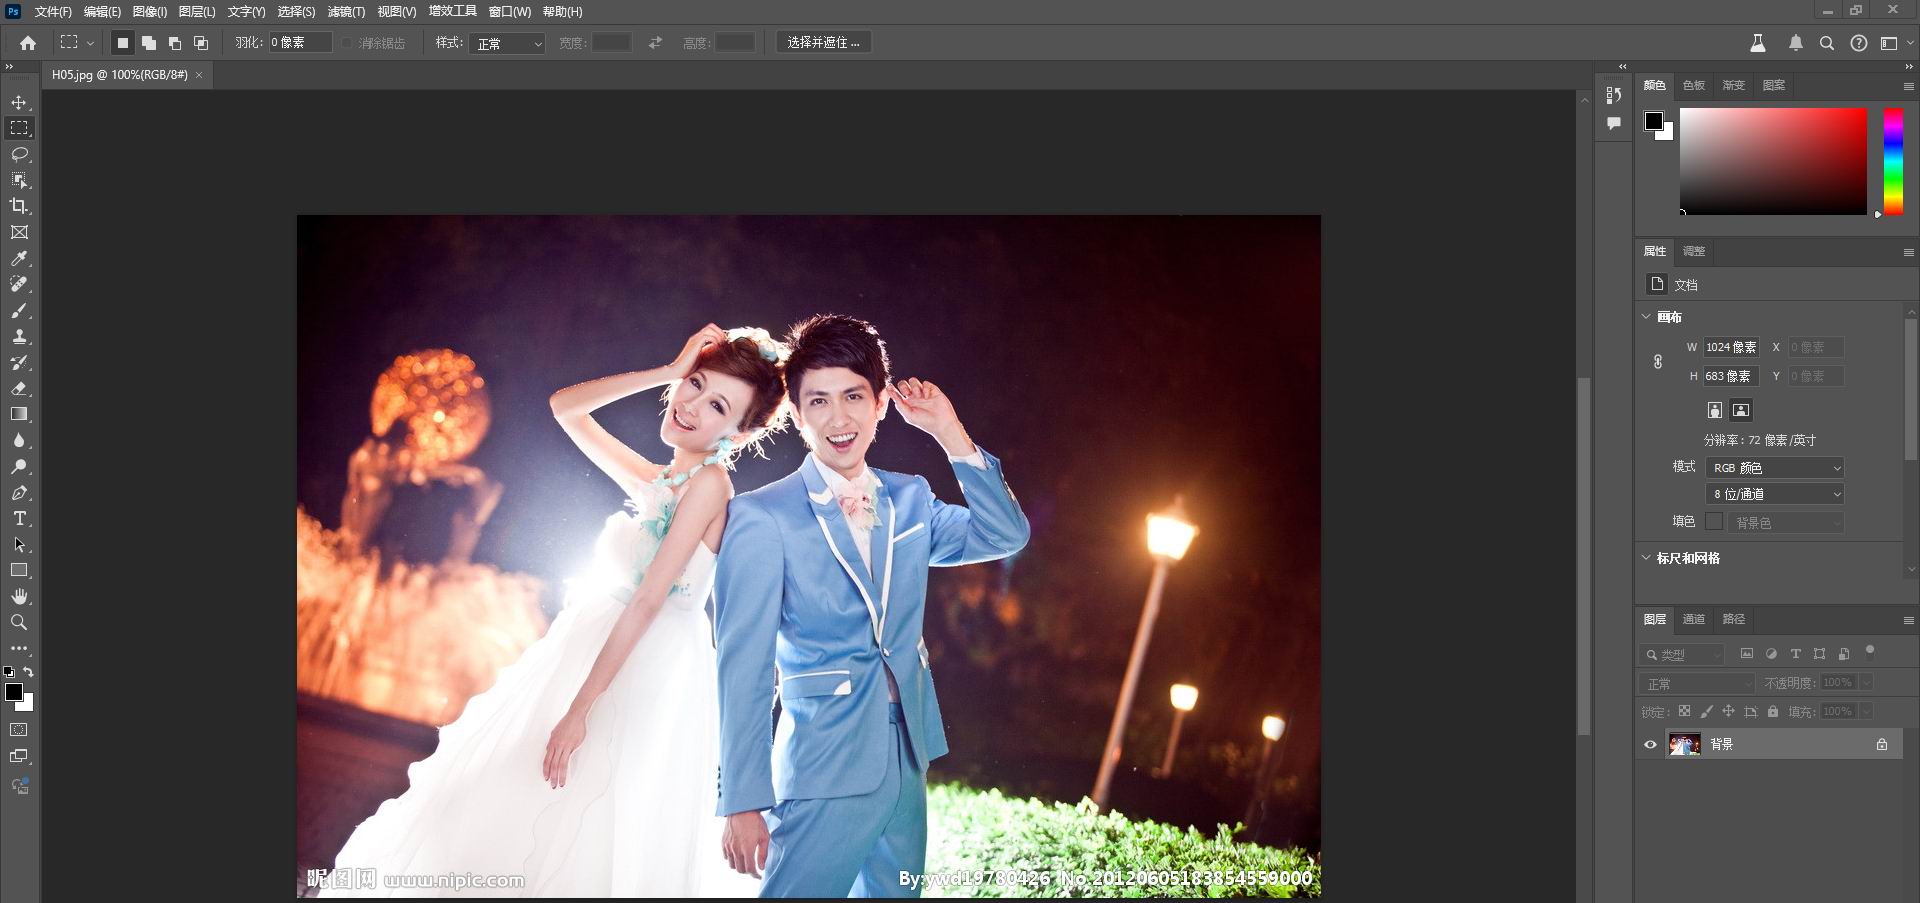Open the Help question mark button
Viewport: 1920px width, 903px height.
(x=1858, y=43)
